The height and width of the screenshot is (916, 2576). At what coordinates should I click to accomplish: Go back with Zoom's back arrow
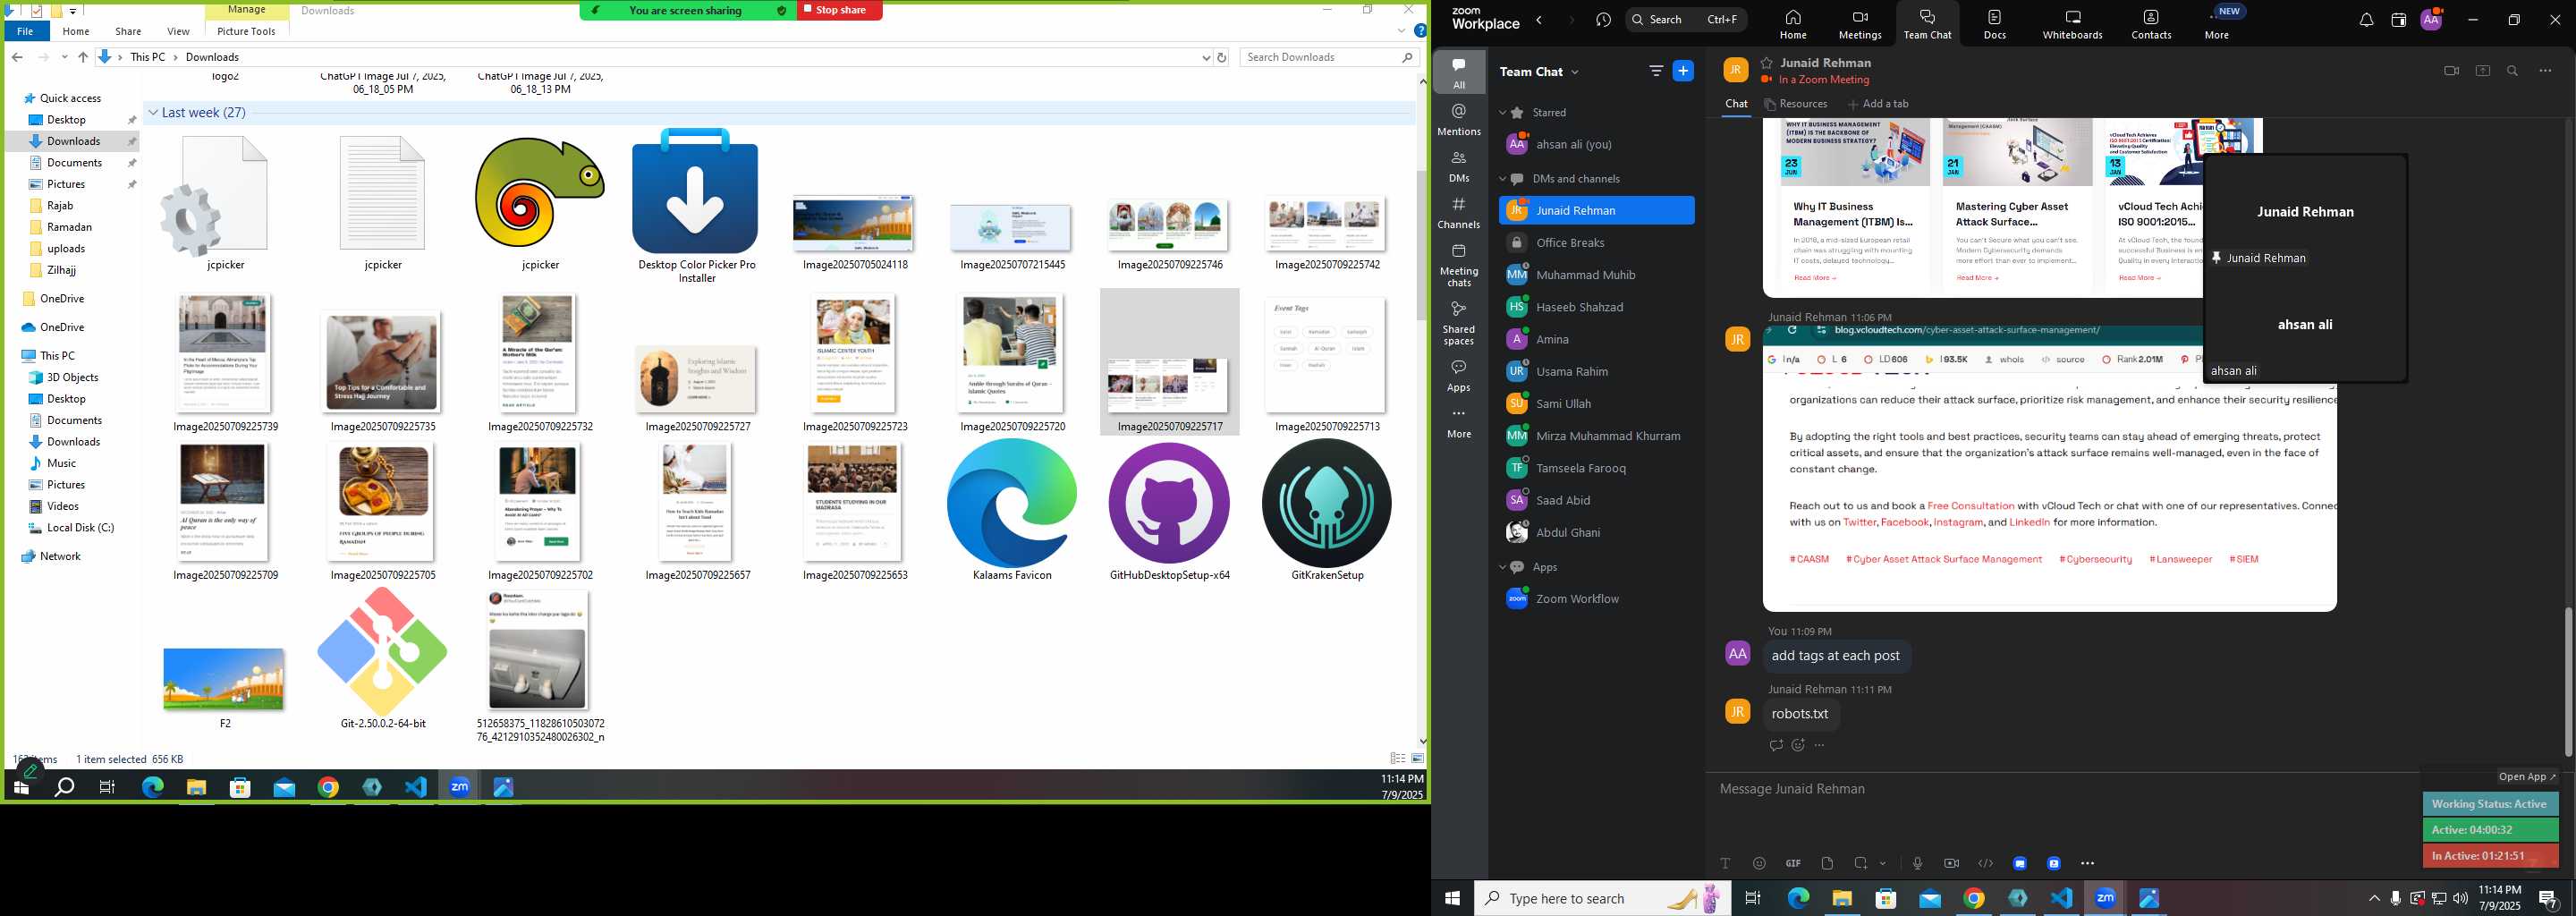coord(1539,20)
